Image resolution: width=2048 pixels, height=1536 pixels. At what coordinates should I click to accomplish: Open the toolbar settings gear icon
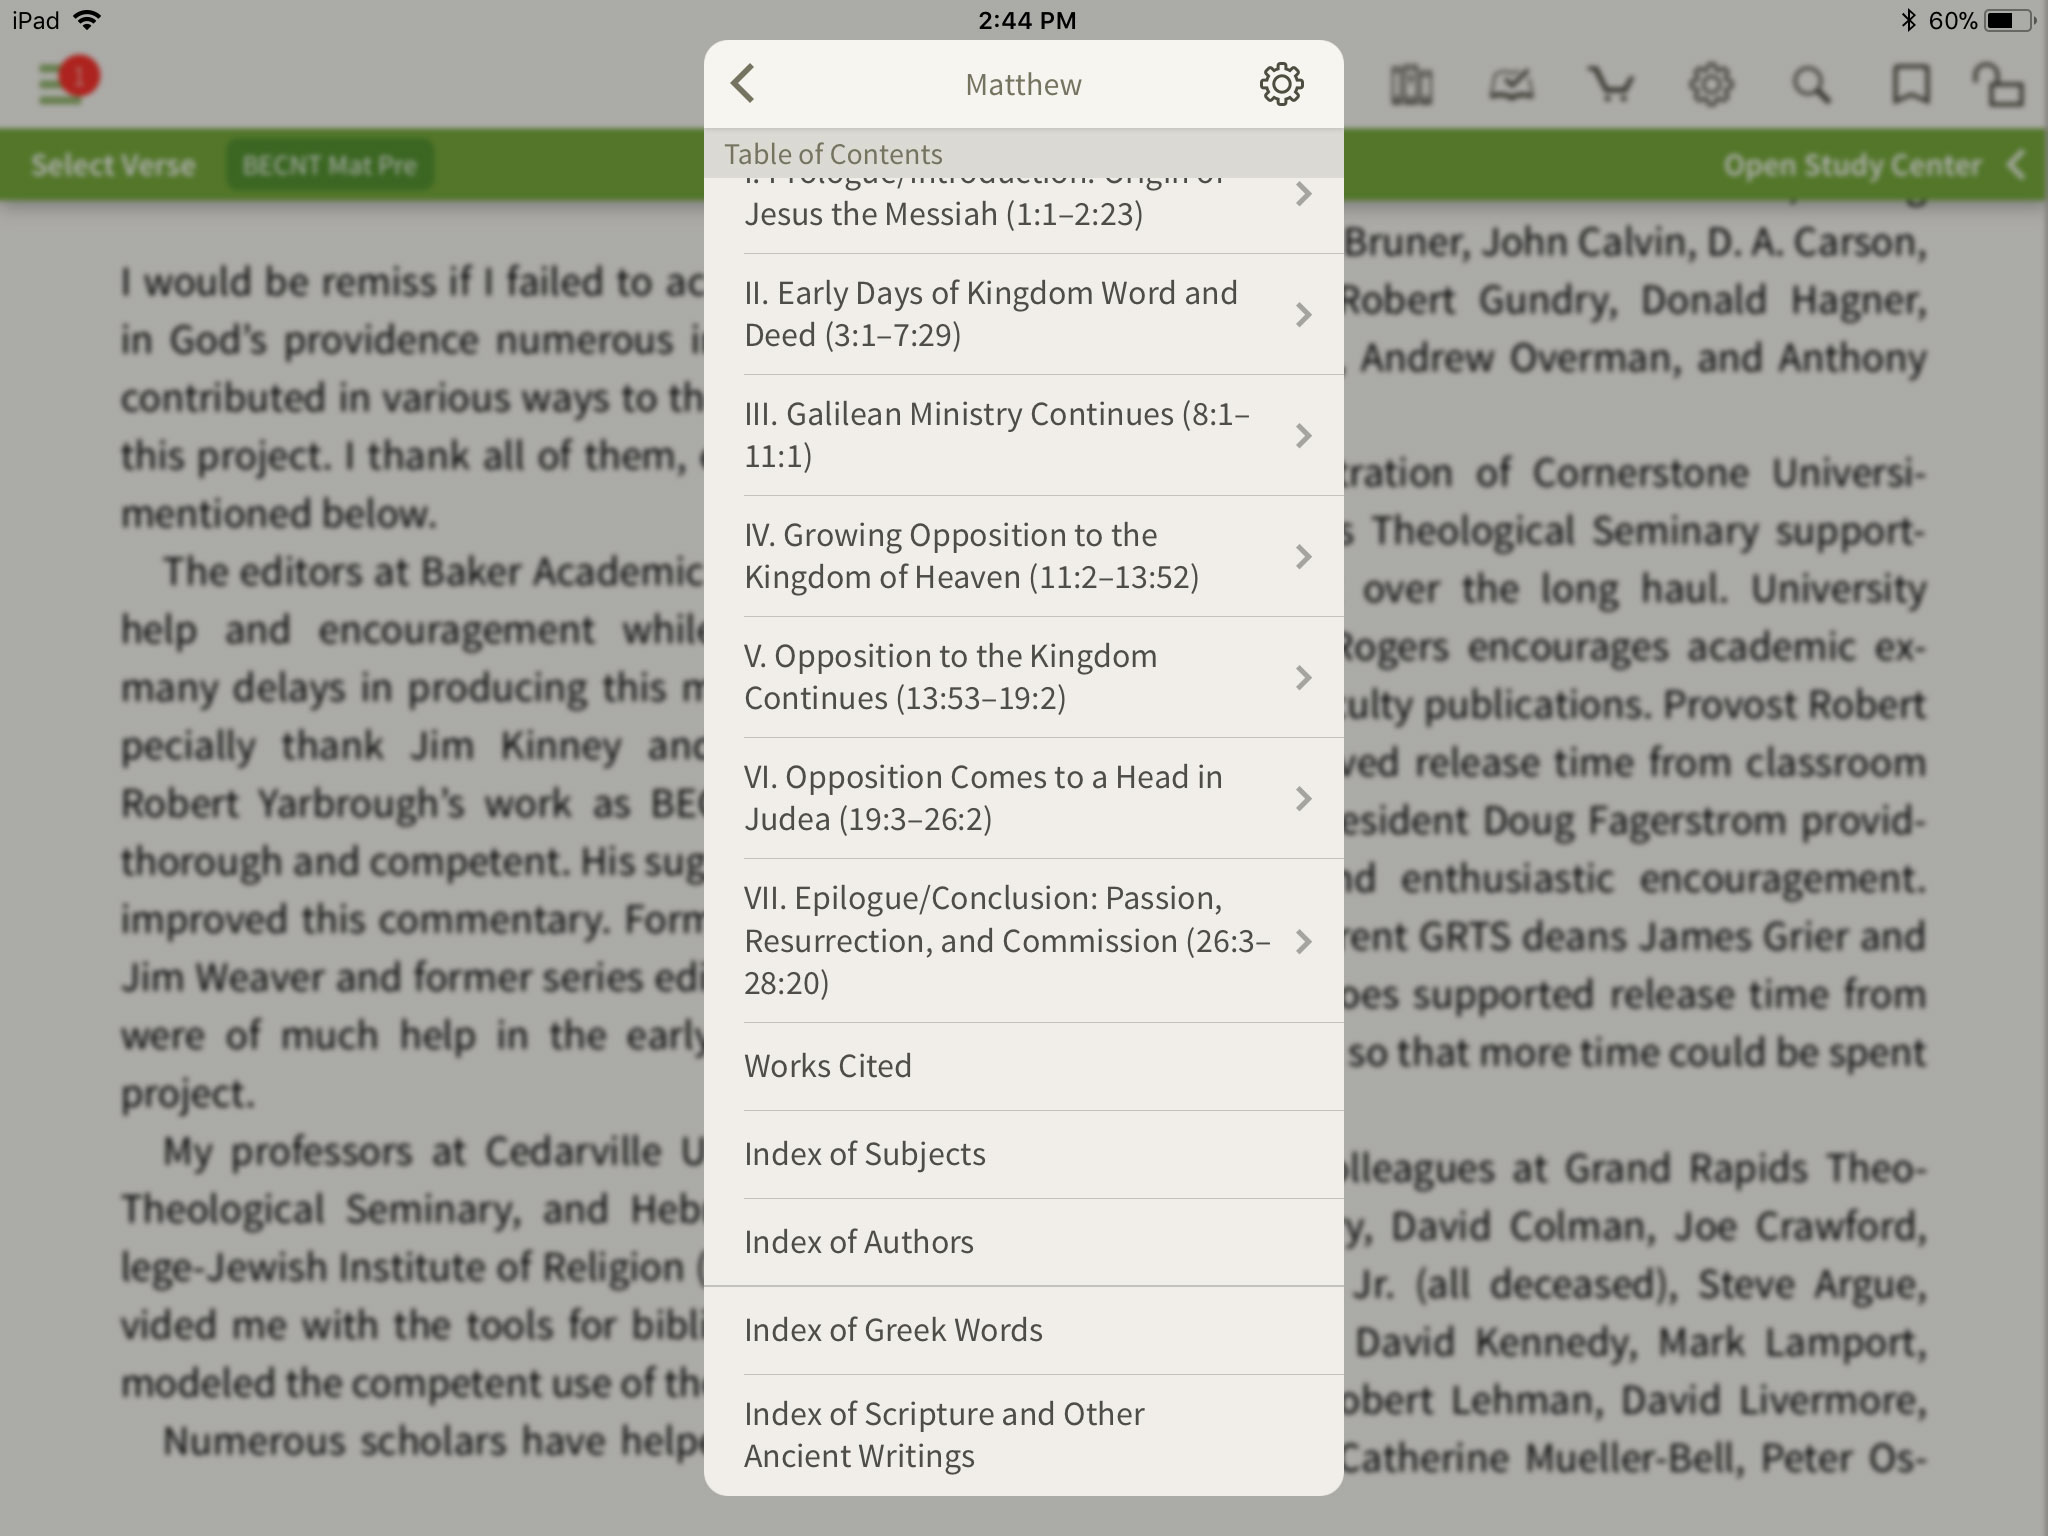point(1711,85)
